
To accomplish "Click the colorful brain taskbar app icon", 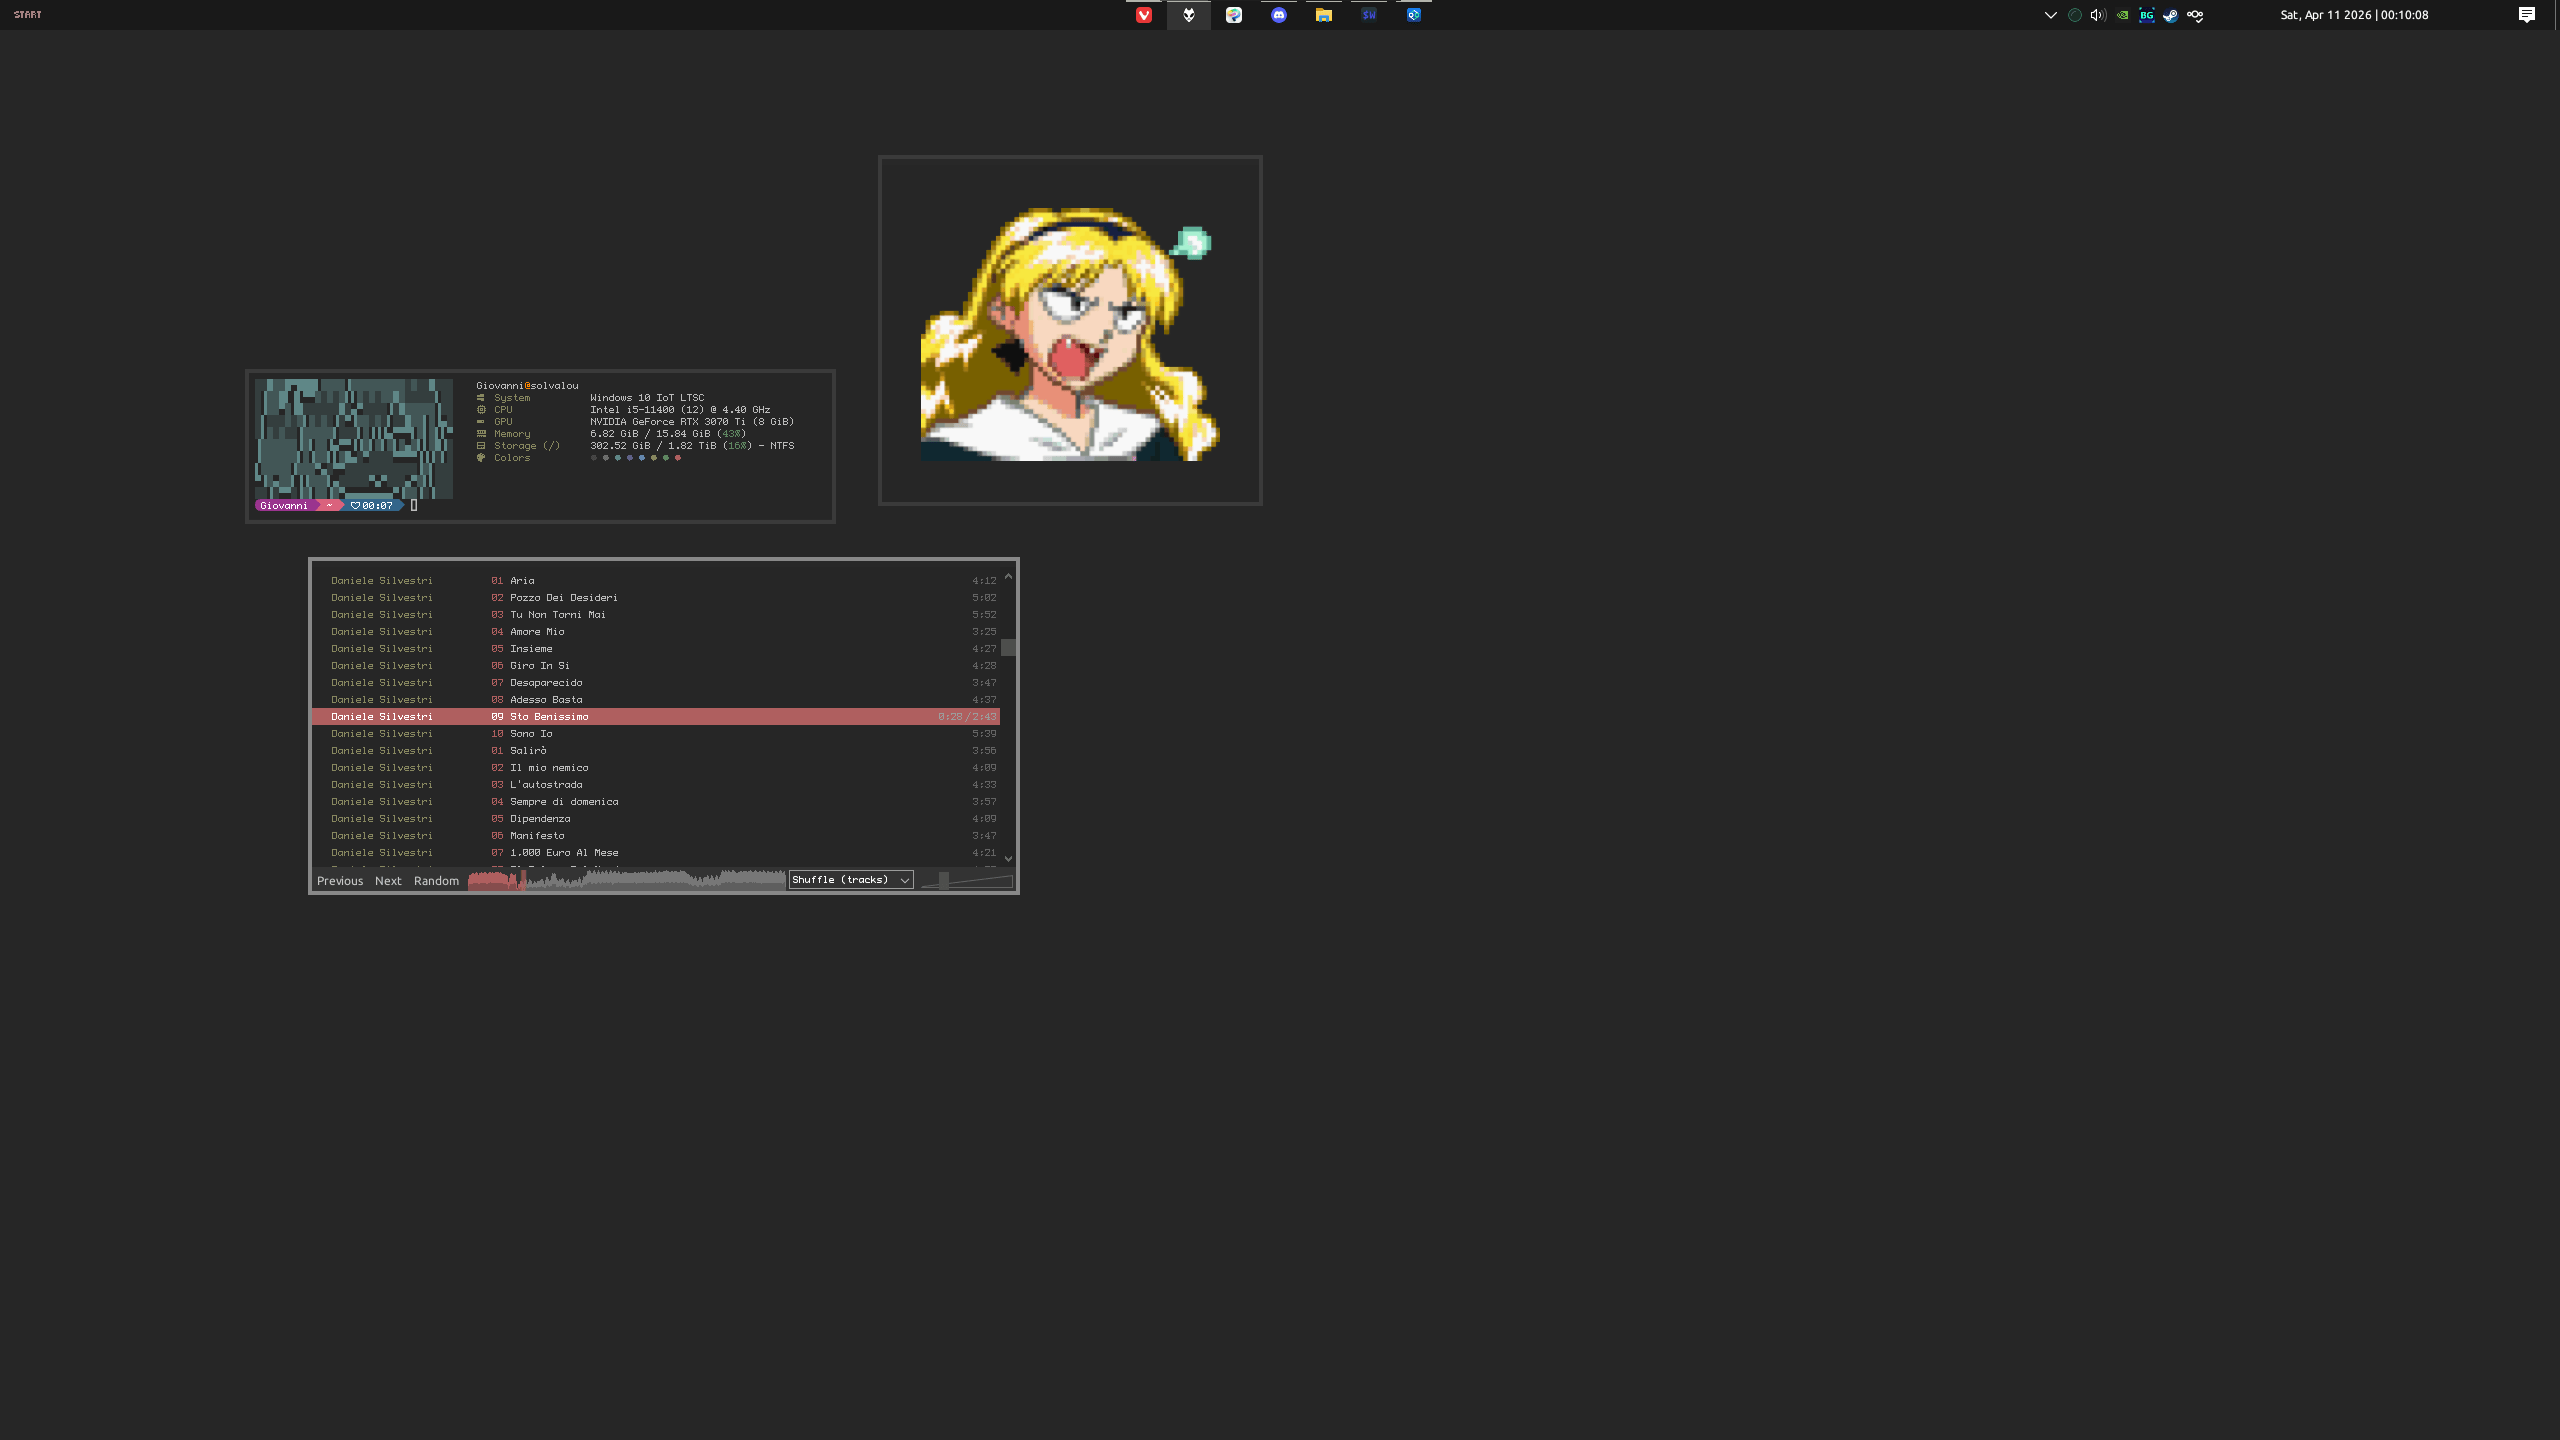I will tap(1233, 15).
